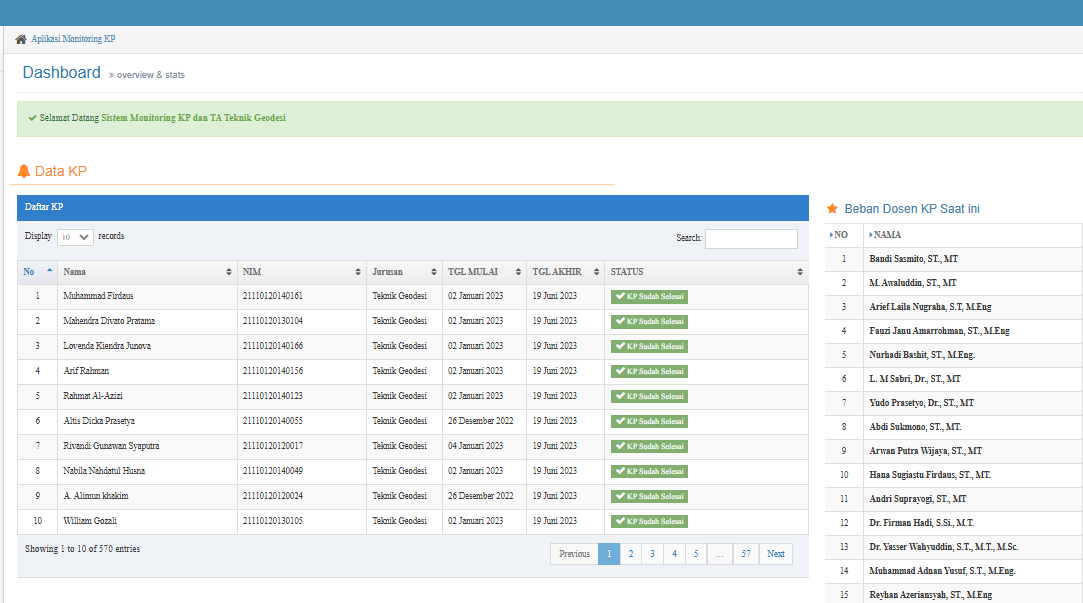
Task: Click KP Sudah Selesai badge for Altis Dicka Prasetya
Action: (x=649, y=421)
